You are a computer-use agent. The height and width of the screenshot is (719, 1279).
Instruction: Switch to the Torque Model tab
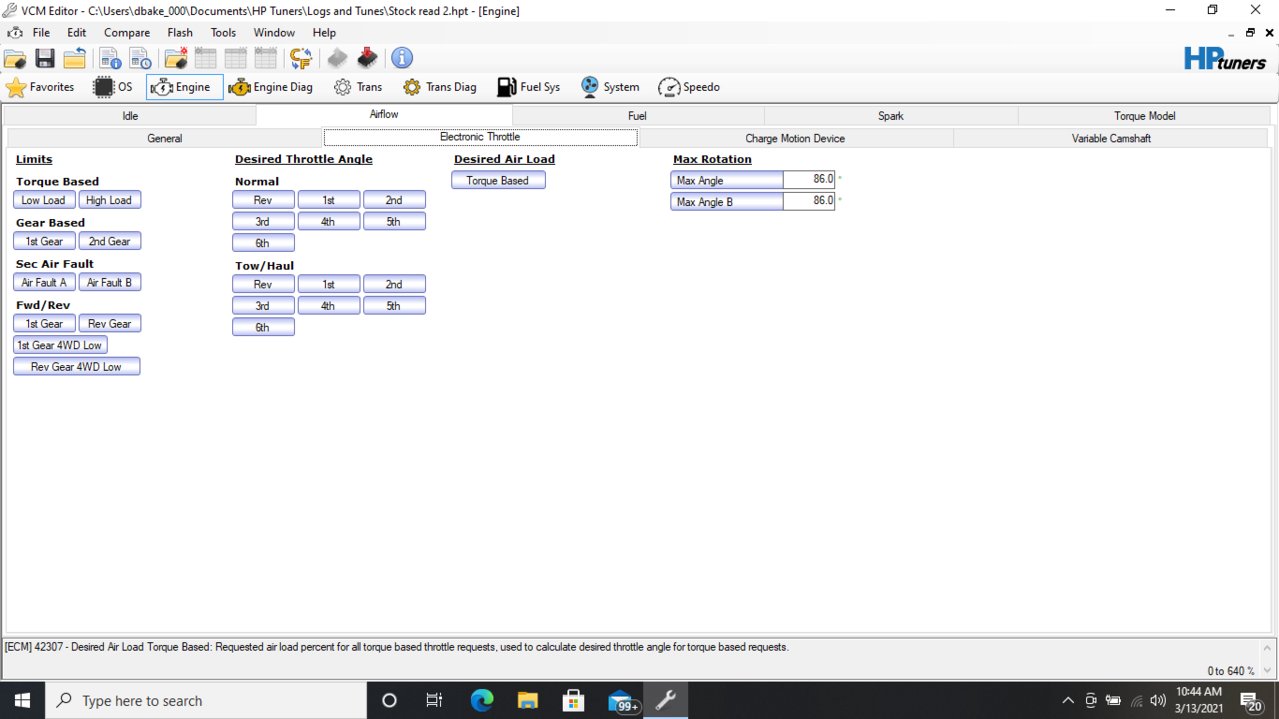1145,116
